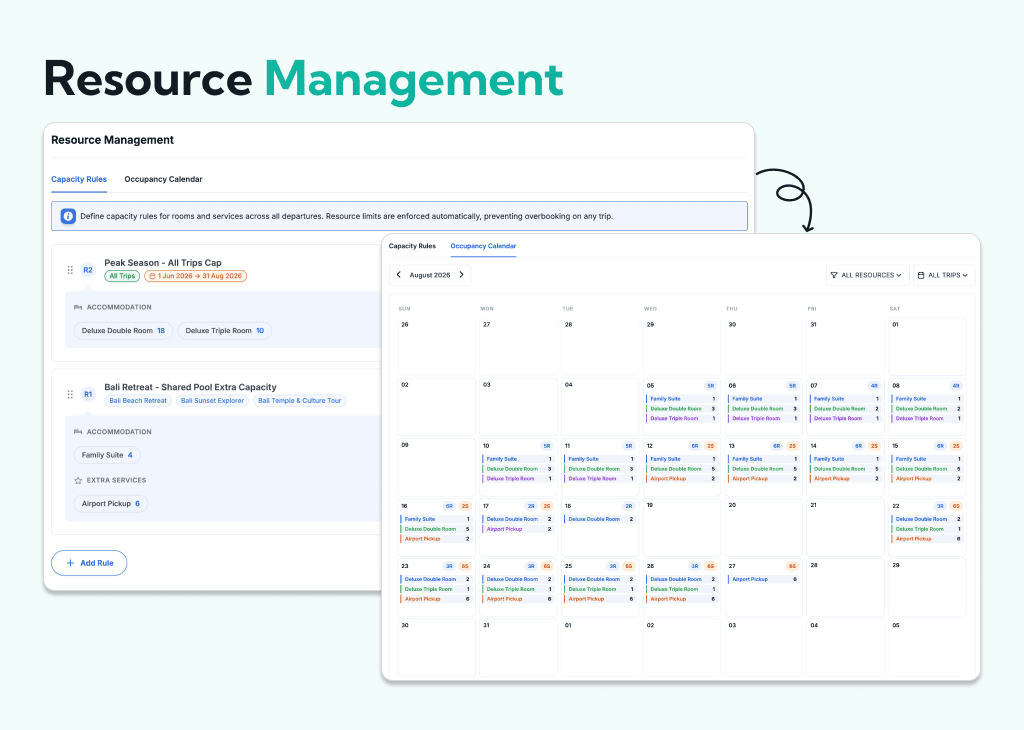1024x730 pixels.
Task: Click the bed icon in the Bali Retreat rule
Action: click(x=78, y=432)
